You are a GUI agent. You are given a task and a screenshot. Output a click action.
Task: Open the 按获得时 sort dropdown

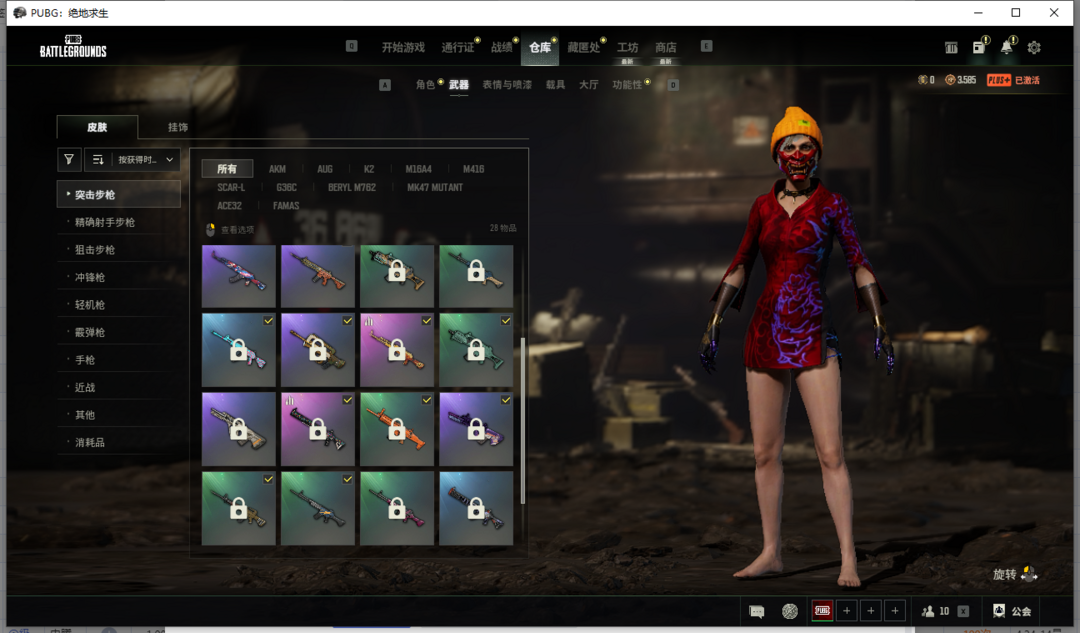[145, 159]
